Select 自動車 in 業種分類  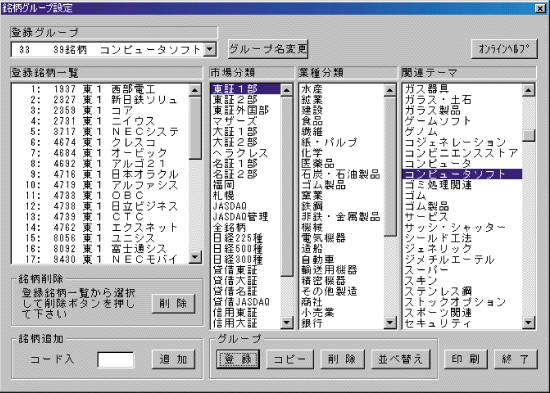click(x=342, y=259)
